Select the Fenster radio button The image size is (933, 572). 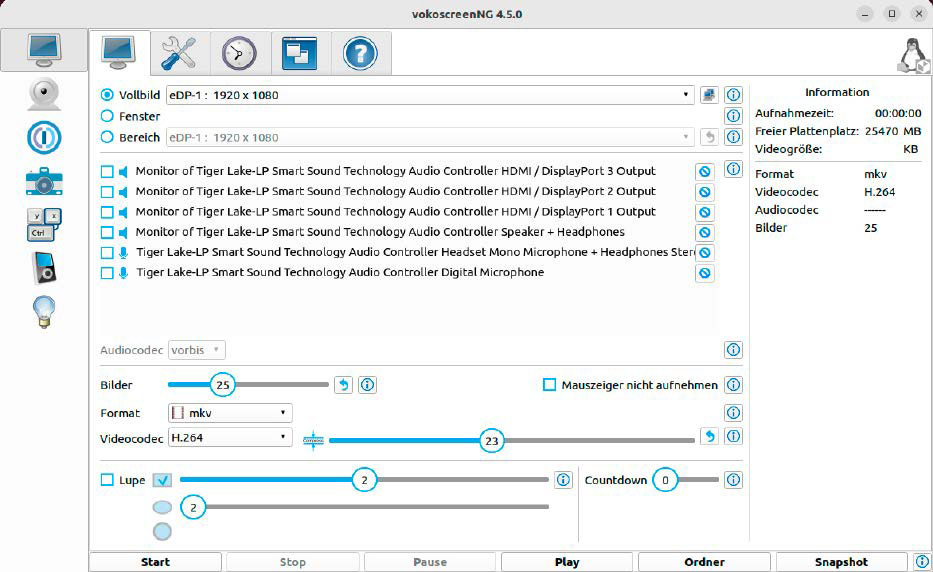click(108, 116)
